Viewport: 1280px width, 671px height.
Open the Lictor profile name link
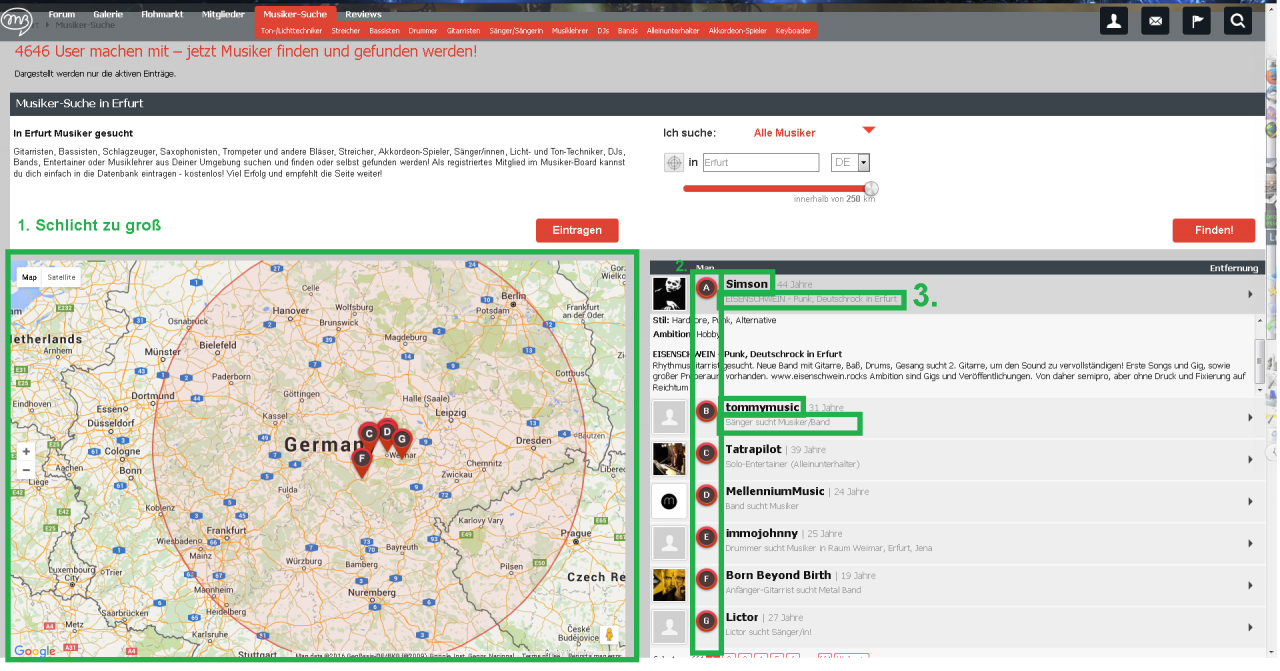pyautogui.click(x=742, y=617)
